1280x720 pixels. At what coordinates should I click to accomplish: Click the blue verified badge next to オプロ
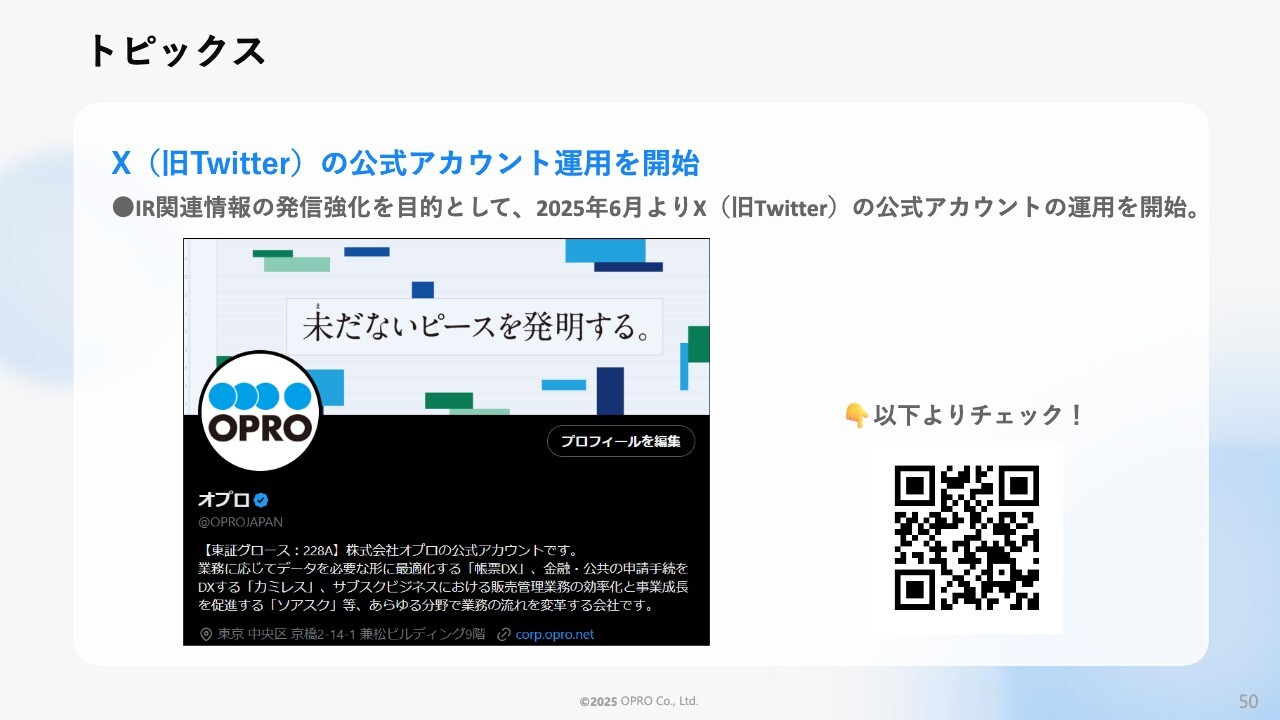pyautogui.click(x=261, y=500)
